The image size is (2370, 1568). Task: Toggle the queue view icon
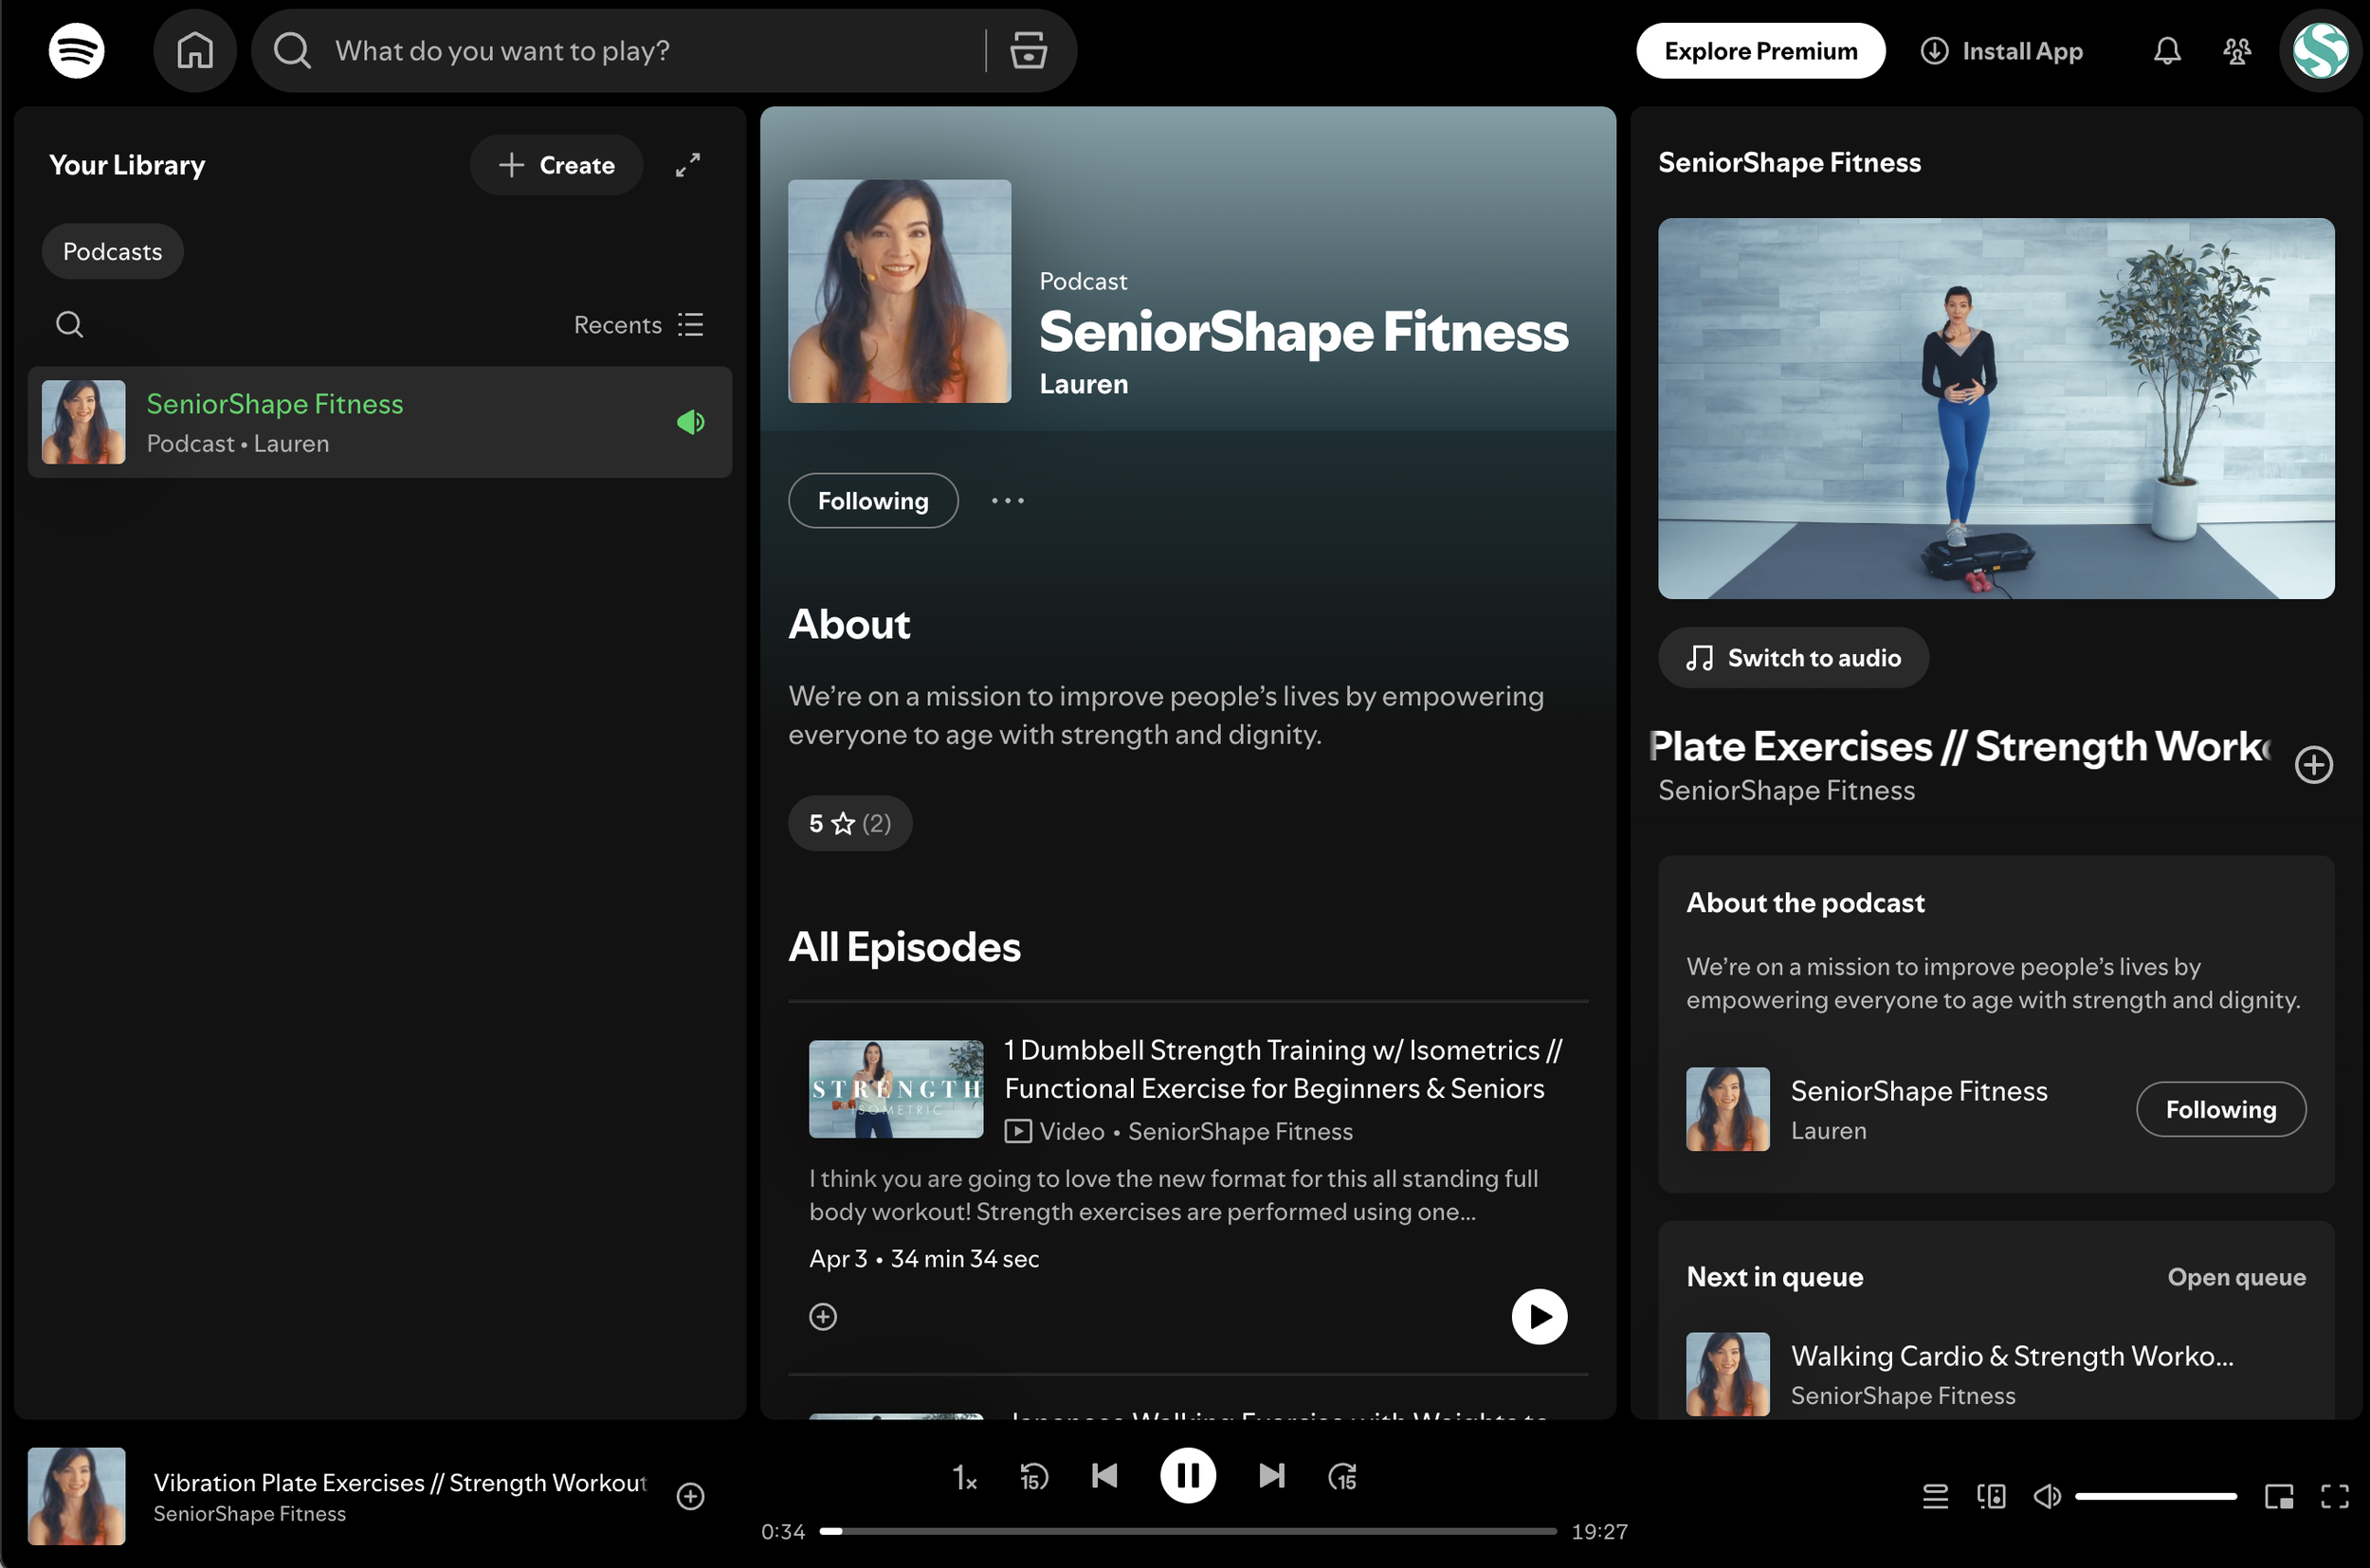(x=1935, y=1496)
